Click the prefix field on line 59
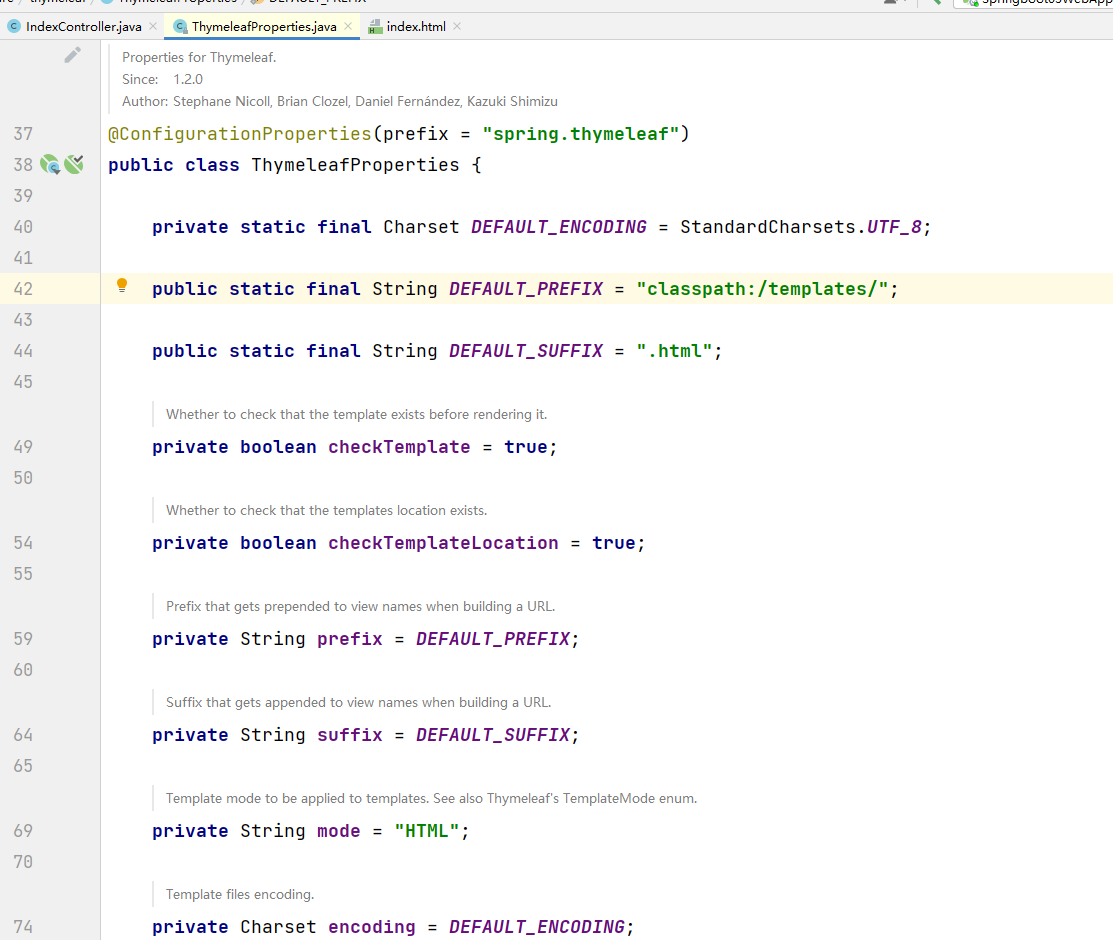 [350, 639]
